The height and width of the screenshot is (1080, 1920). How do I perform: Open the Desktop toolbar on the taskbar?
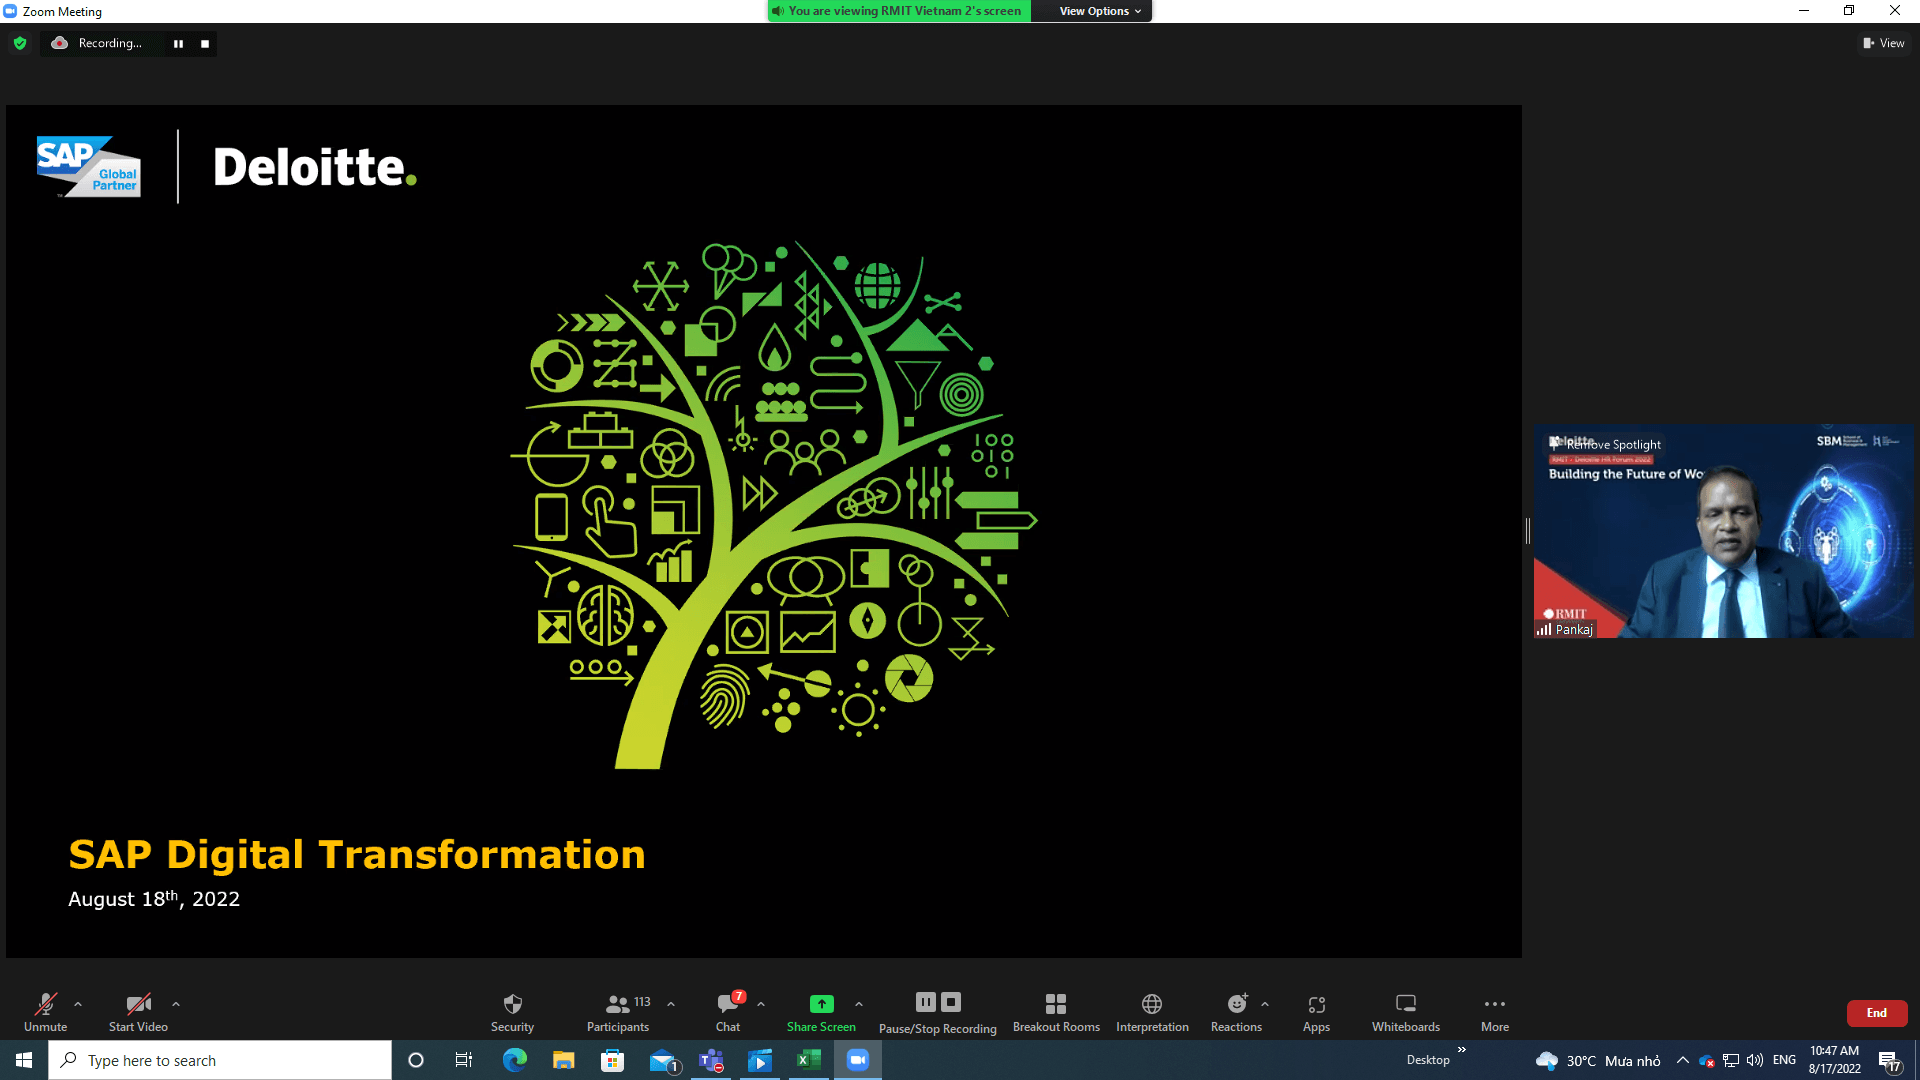[1428, 1060]
